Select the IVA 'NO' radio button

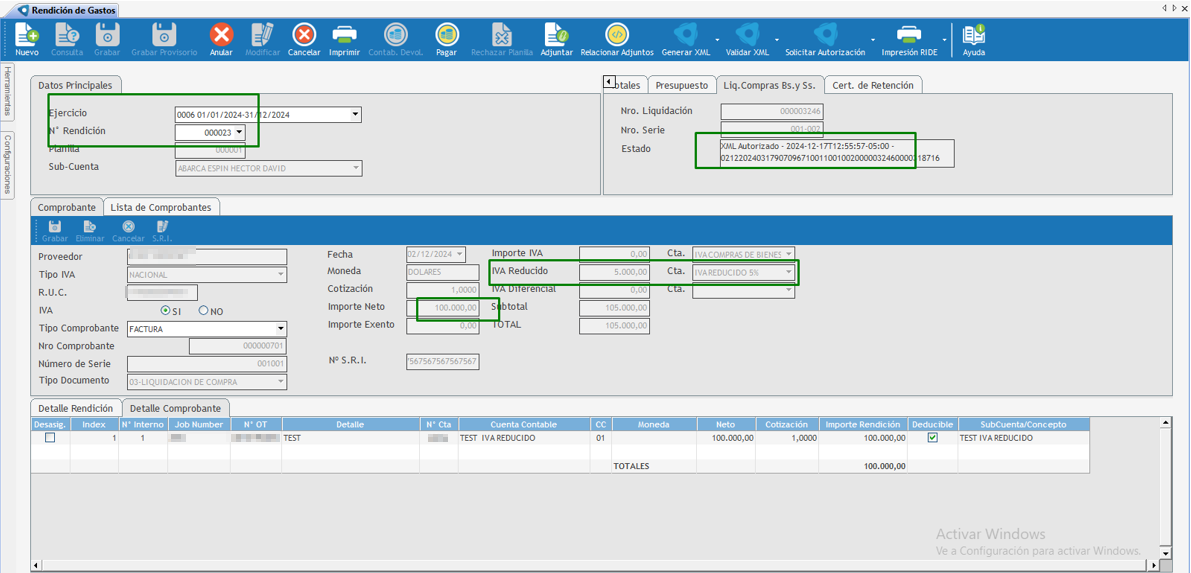204,311
